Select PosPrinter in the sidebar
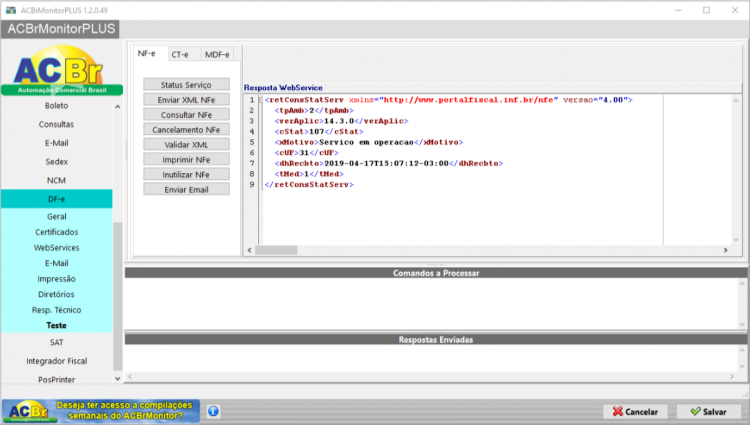Image resolution: width=750 pixels, height=425 pixels. (56, 379)
